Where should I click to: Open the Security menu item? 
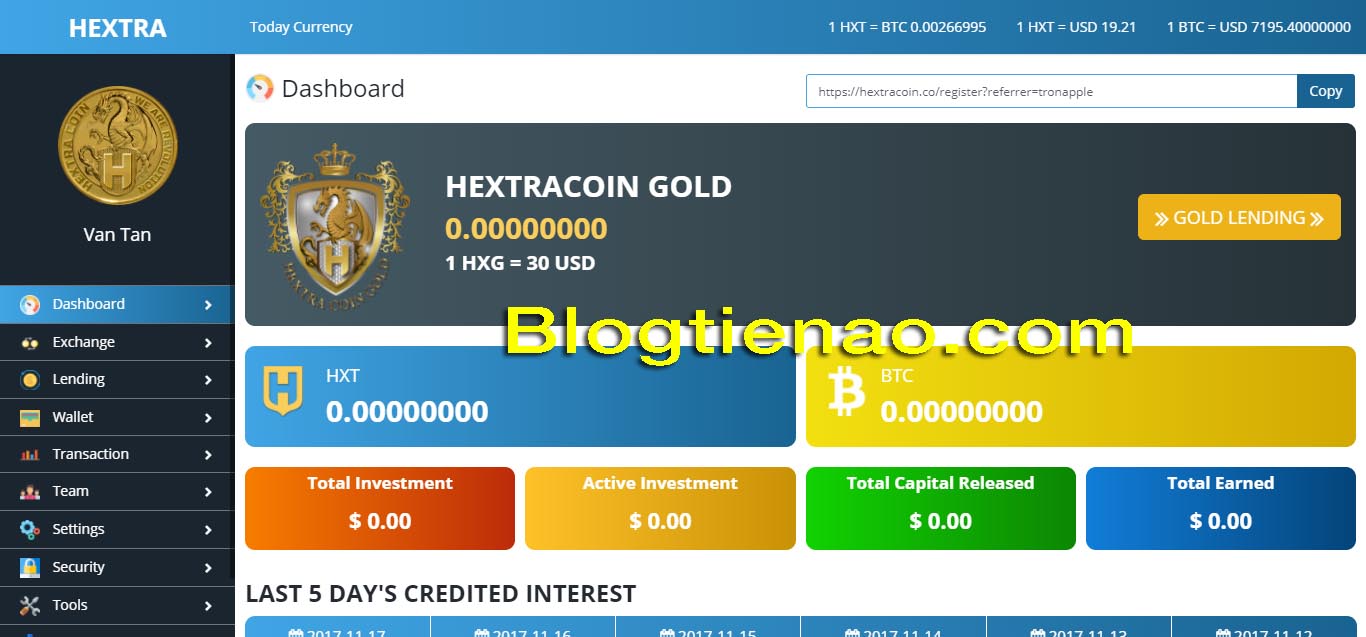click(x=116, y=567)
